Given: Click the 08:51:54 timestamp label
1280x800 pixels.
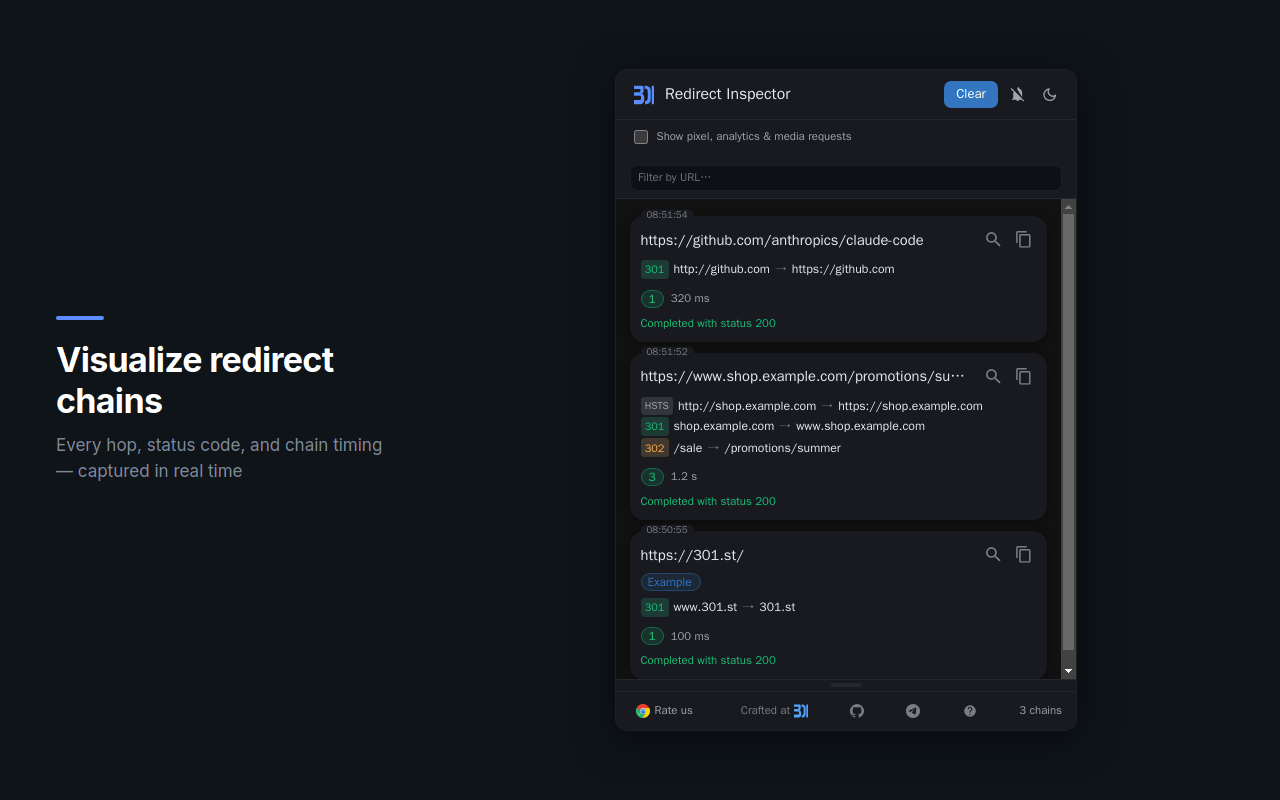Looking at the screenshot, I should click(667, 215).
